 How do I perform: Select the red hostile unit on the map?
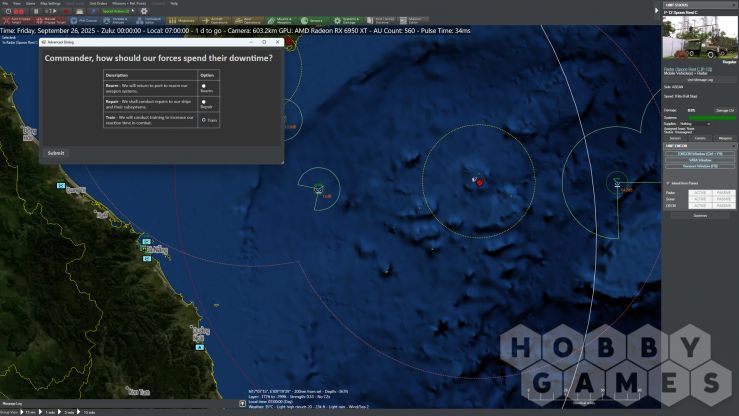point(480,182)
